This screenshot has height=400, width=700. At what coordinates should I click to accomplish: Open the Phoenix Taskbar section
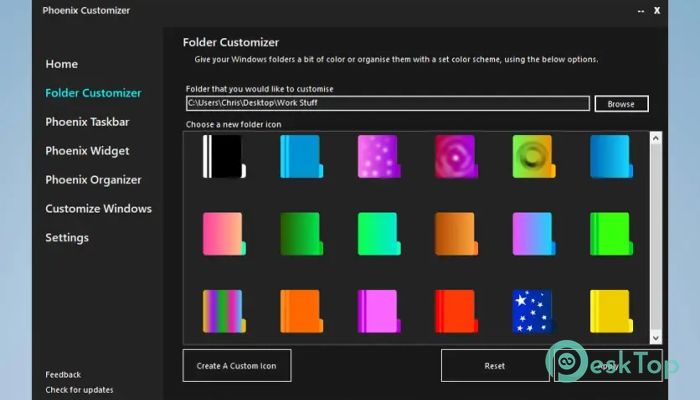[87, 122]
